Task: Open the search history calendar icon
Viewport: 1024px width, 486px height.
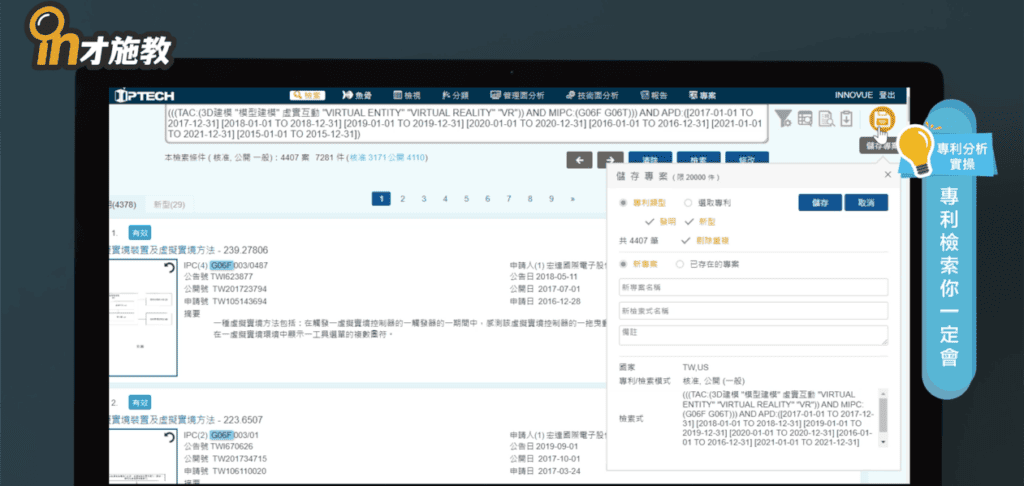Action: point(805,119)
